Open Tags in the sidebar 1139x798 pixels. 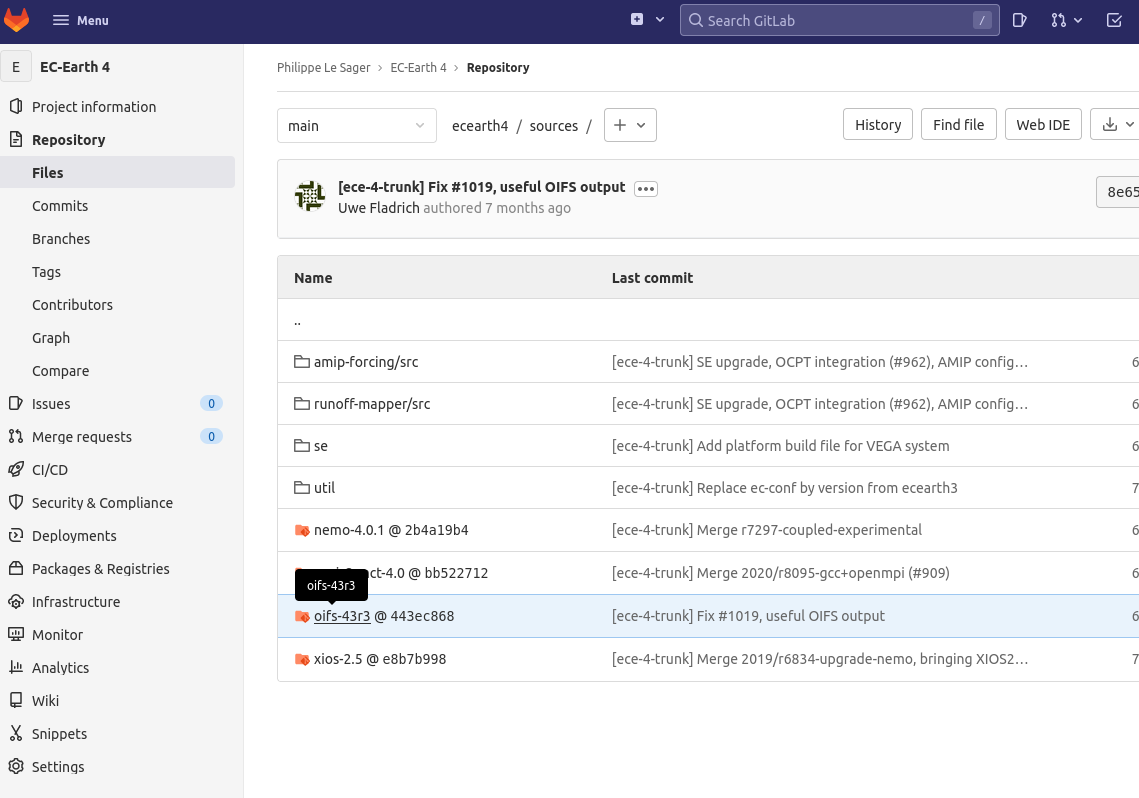[46, 272]
